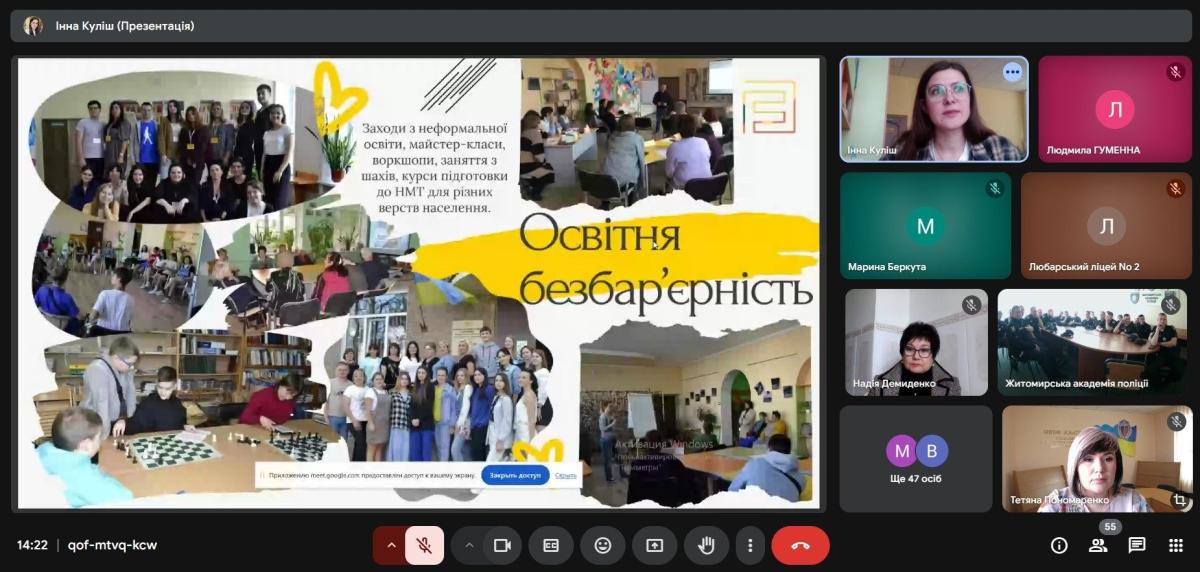The width and height of the screenshot is (1200, 572).
Task: Click muted mic icon on Марина Беркута tile
Action: click(x=994, y=188)
